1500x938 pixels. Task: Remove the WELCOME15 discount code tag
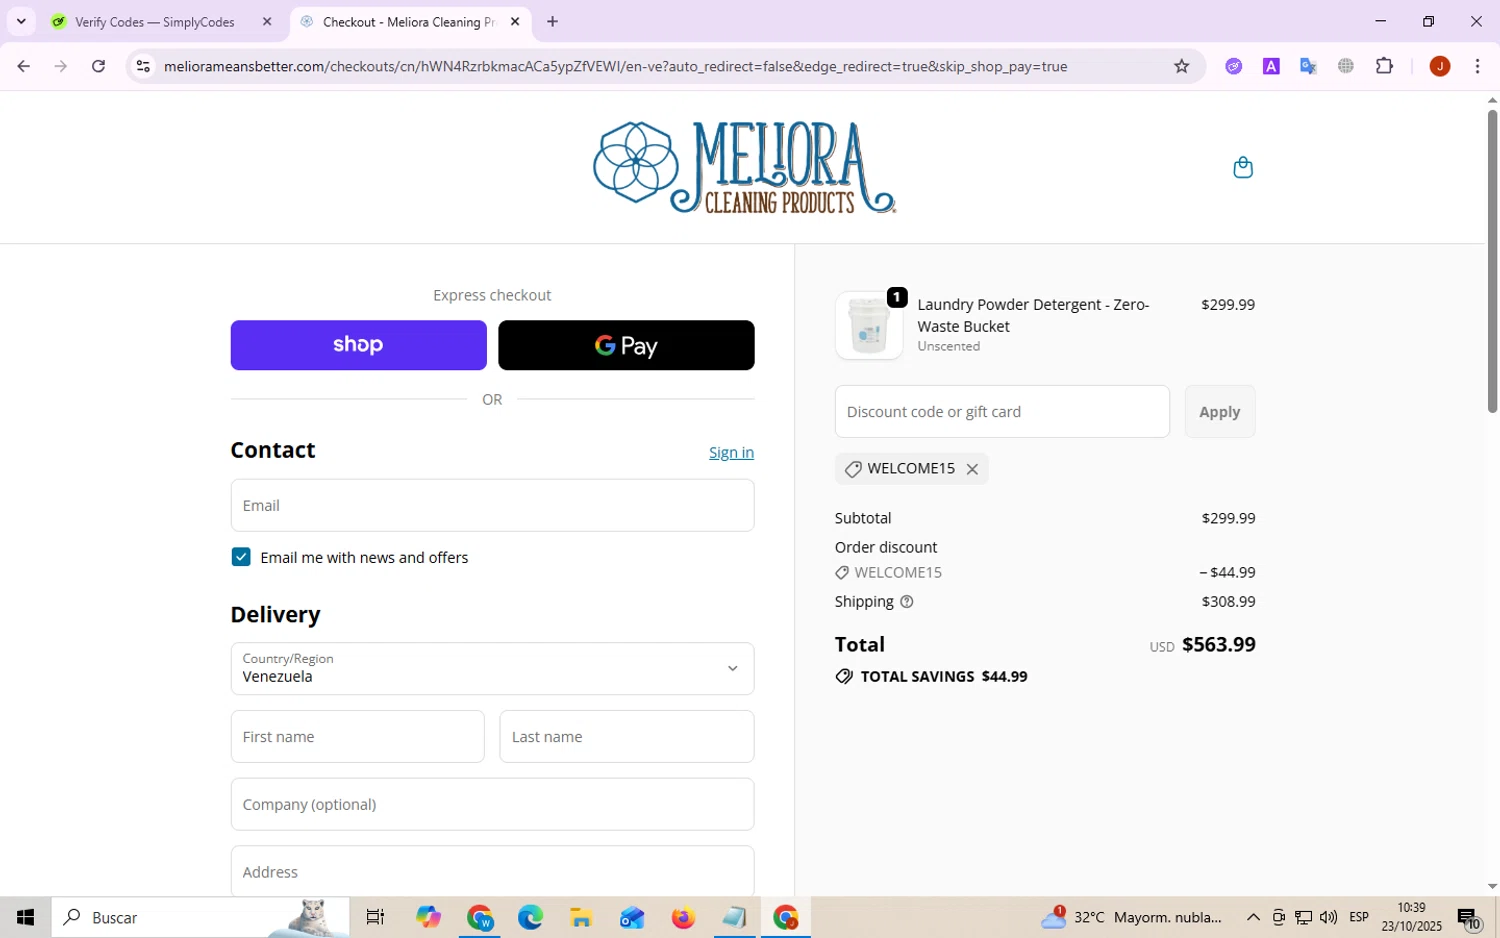(x=972, y=469)
